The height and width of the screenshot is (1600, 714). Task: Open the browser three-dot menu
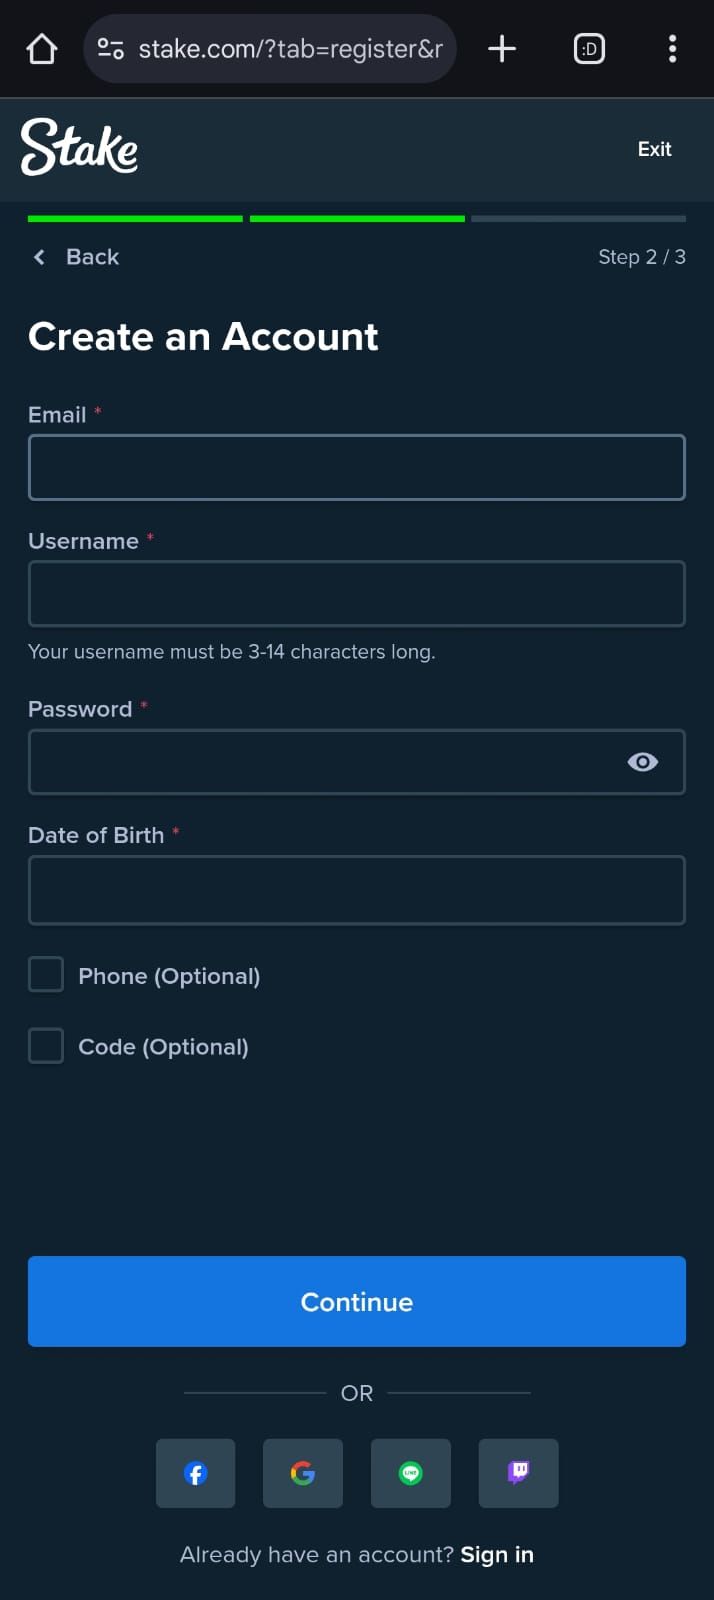tap(672, 48)
